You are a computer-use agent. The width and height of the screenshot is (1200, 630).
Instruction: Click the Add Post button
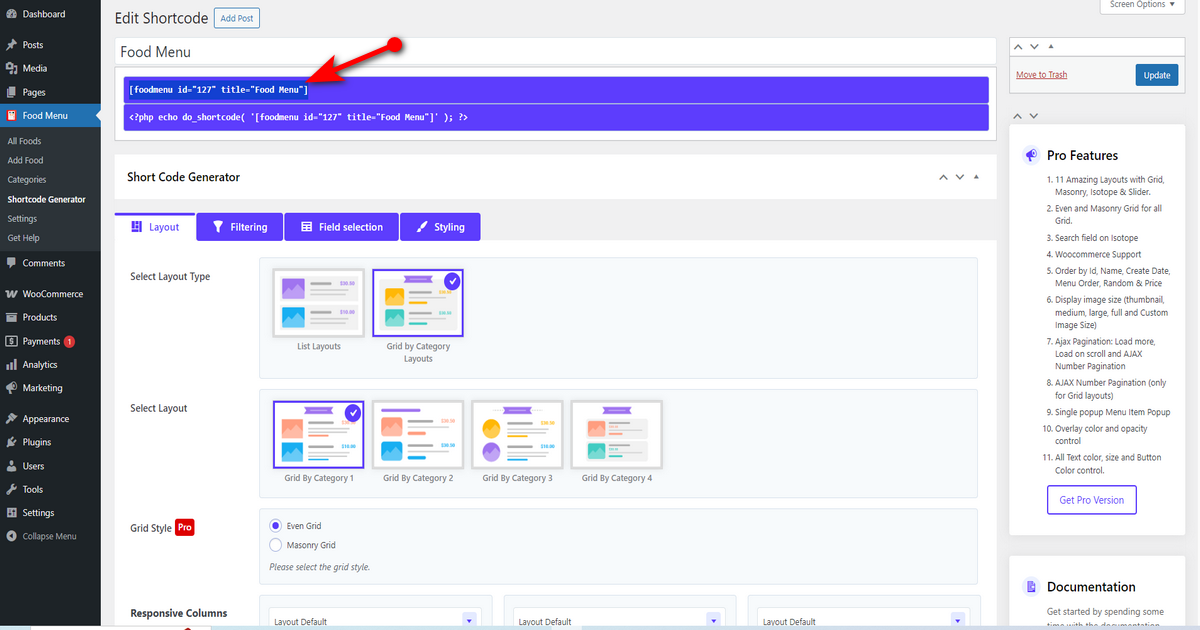pyautogui.click(x=237, y=18)
